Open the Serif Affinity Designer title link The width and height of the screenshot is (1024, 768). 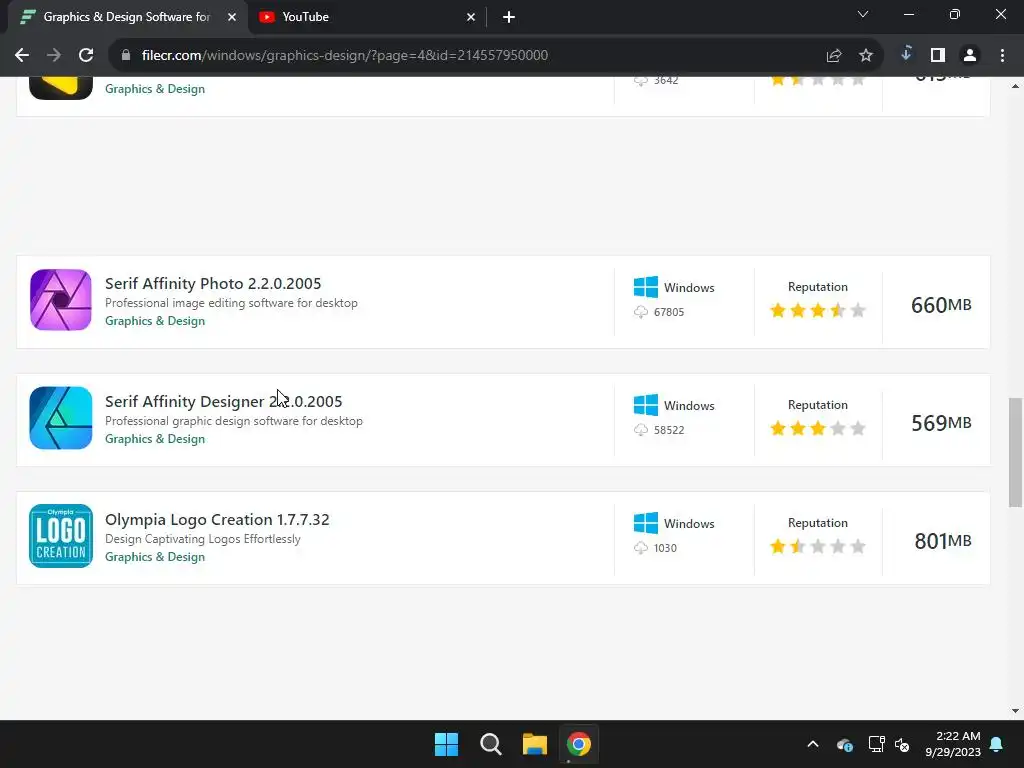(x=223, y=401)
